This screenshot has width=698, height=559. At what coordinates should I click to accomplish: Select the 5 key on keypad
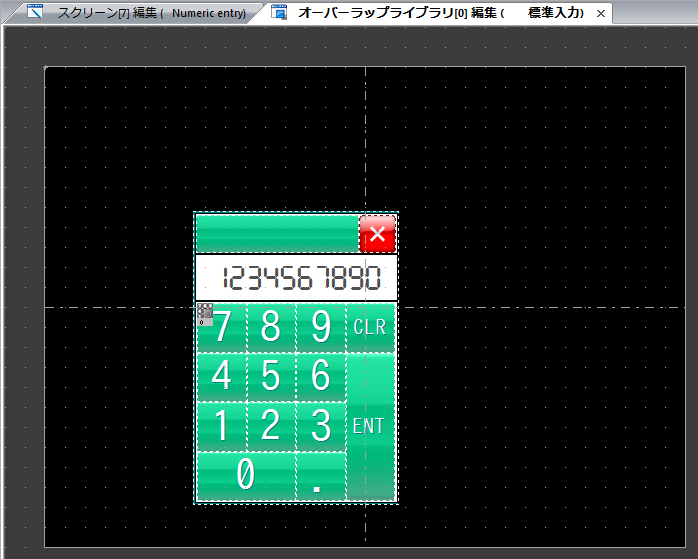pos(271,377)
